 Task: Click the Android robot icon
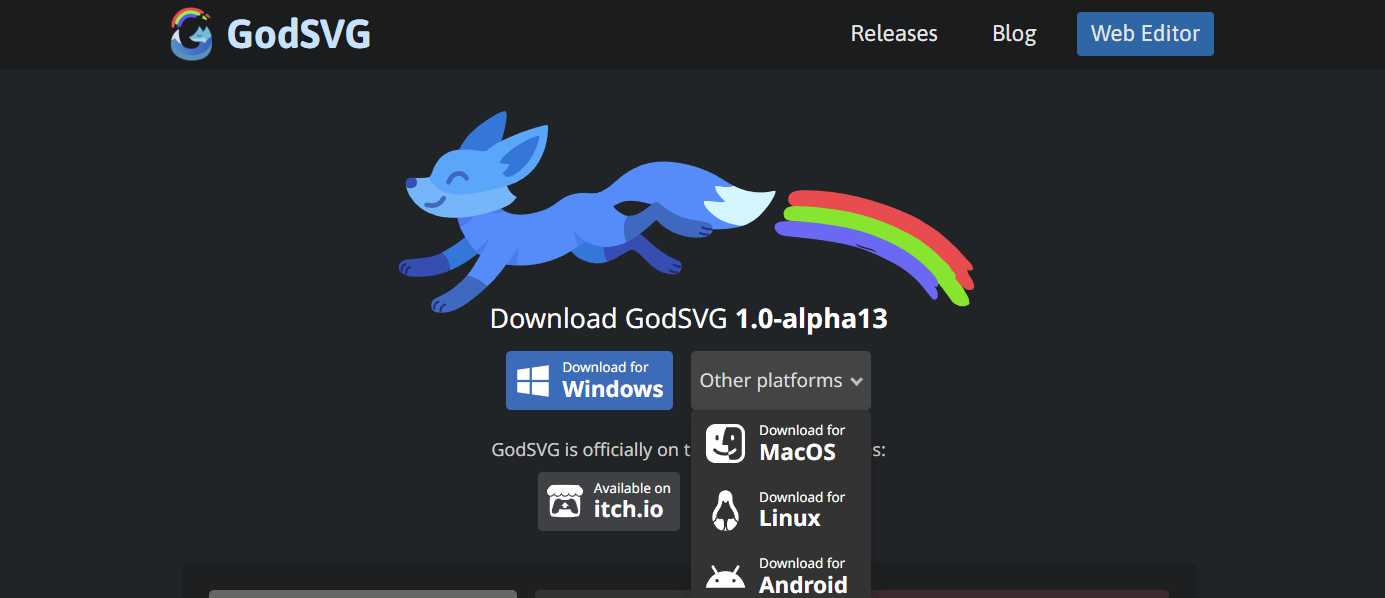pyautogui.click(x=725, y=577)
